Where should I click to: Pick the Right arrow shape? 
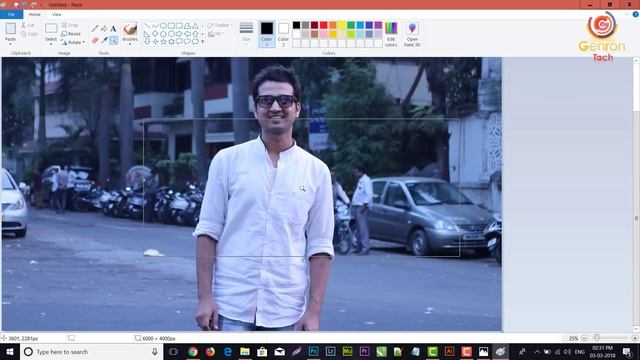[179, 33]
